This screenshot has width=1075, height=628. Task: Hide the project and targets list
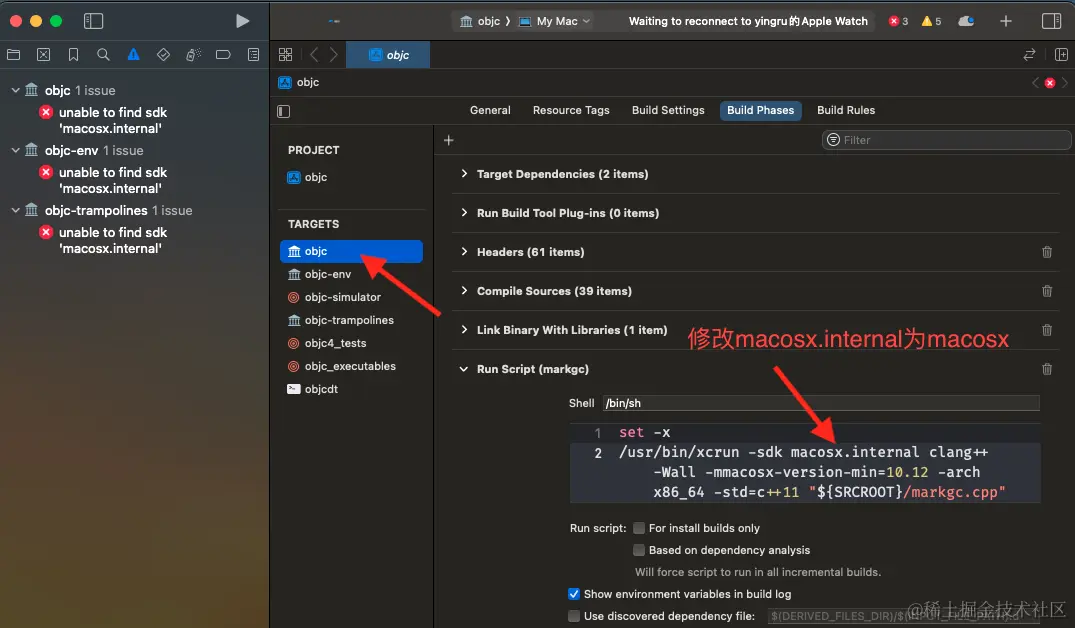pos(284,111)
